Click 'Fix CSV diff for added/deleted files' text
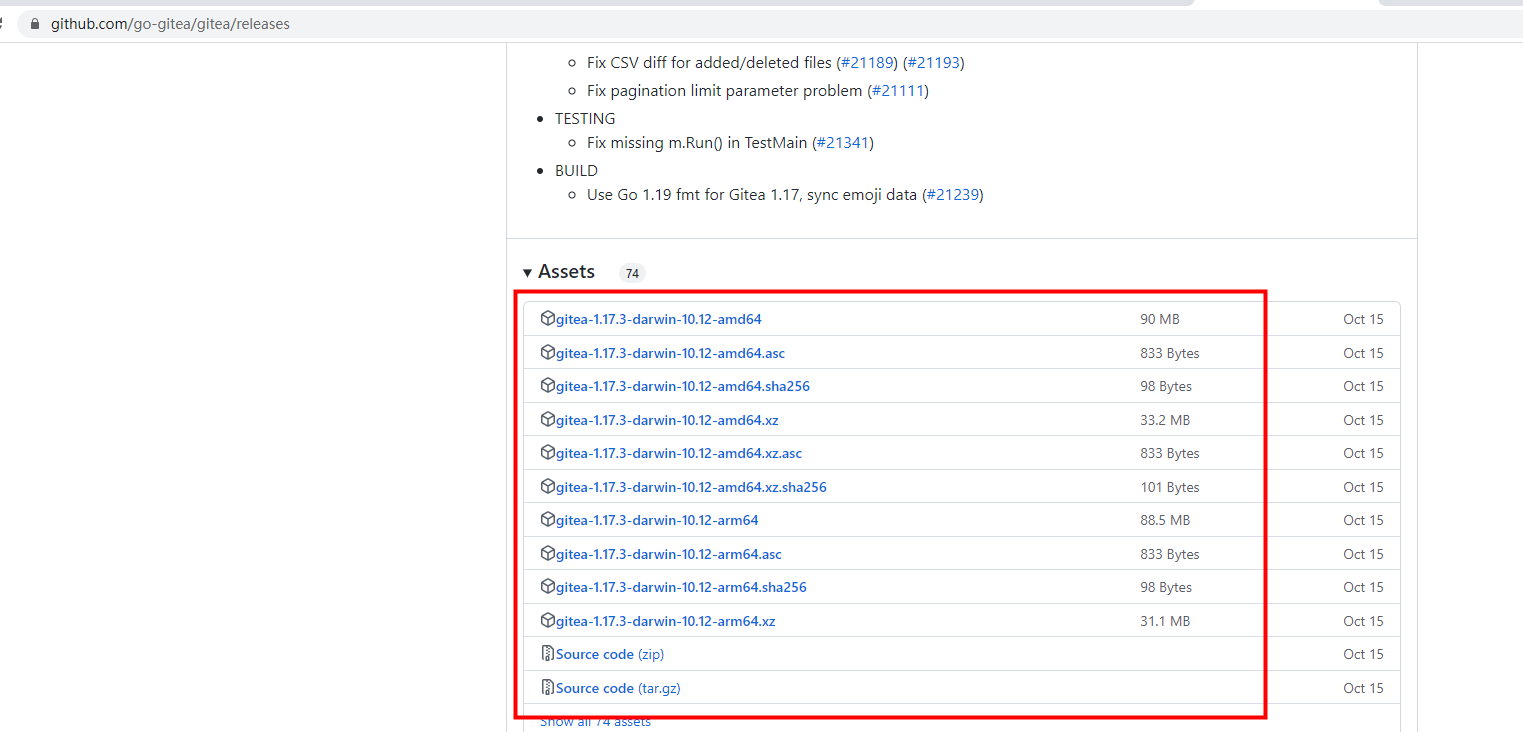 pos(709,63)
